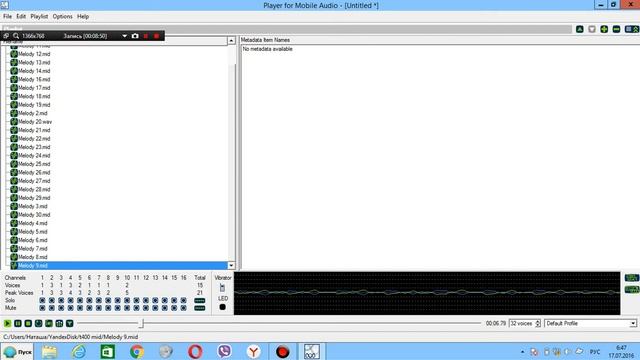Open the Playlist menu

(39, 16)
